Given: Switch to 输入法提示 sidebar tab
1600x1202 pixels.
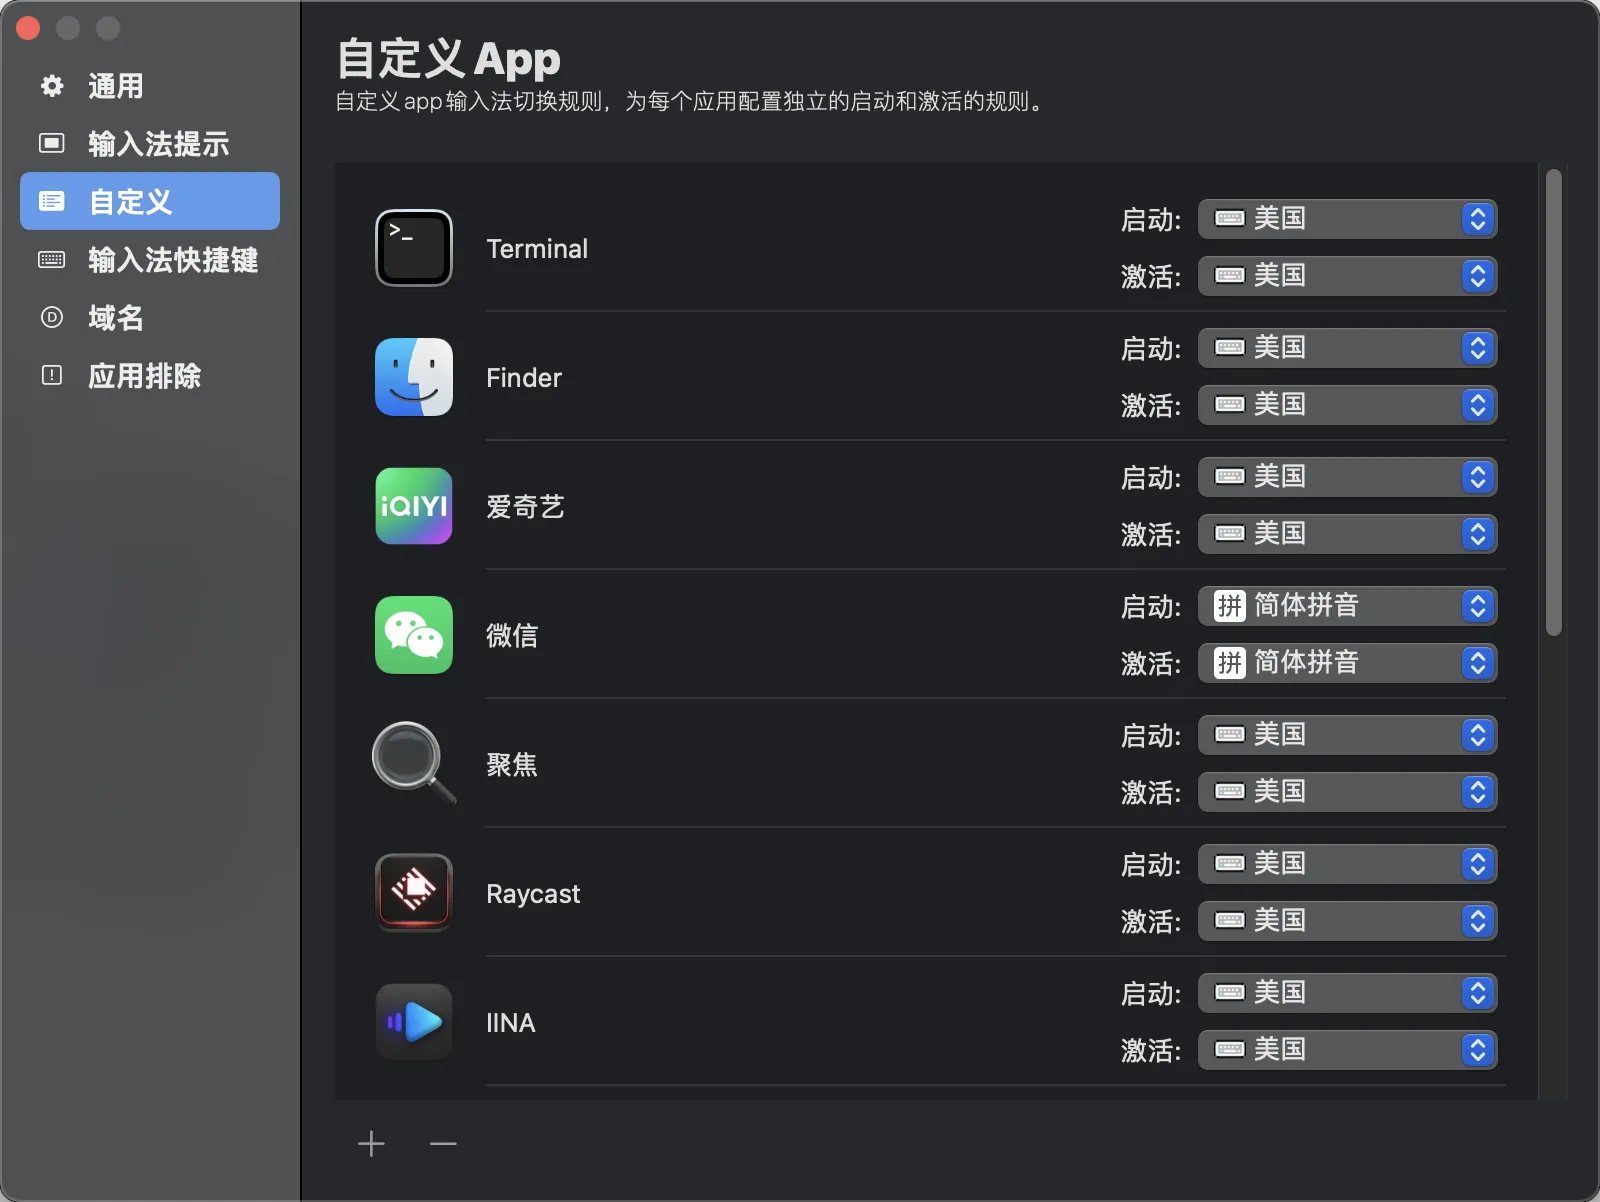Looking at the screenshot, I should tap(157, 144).
